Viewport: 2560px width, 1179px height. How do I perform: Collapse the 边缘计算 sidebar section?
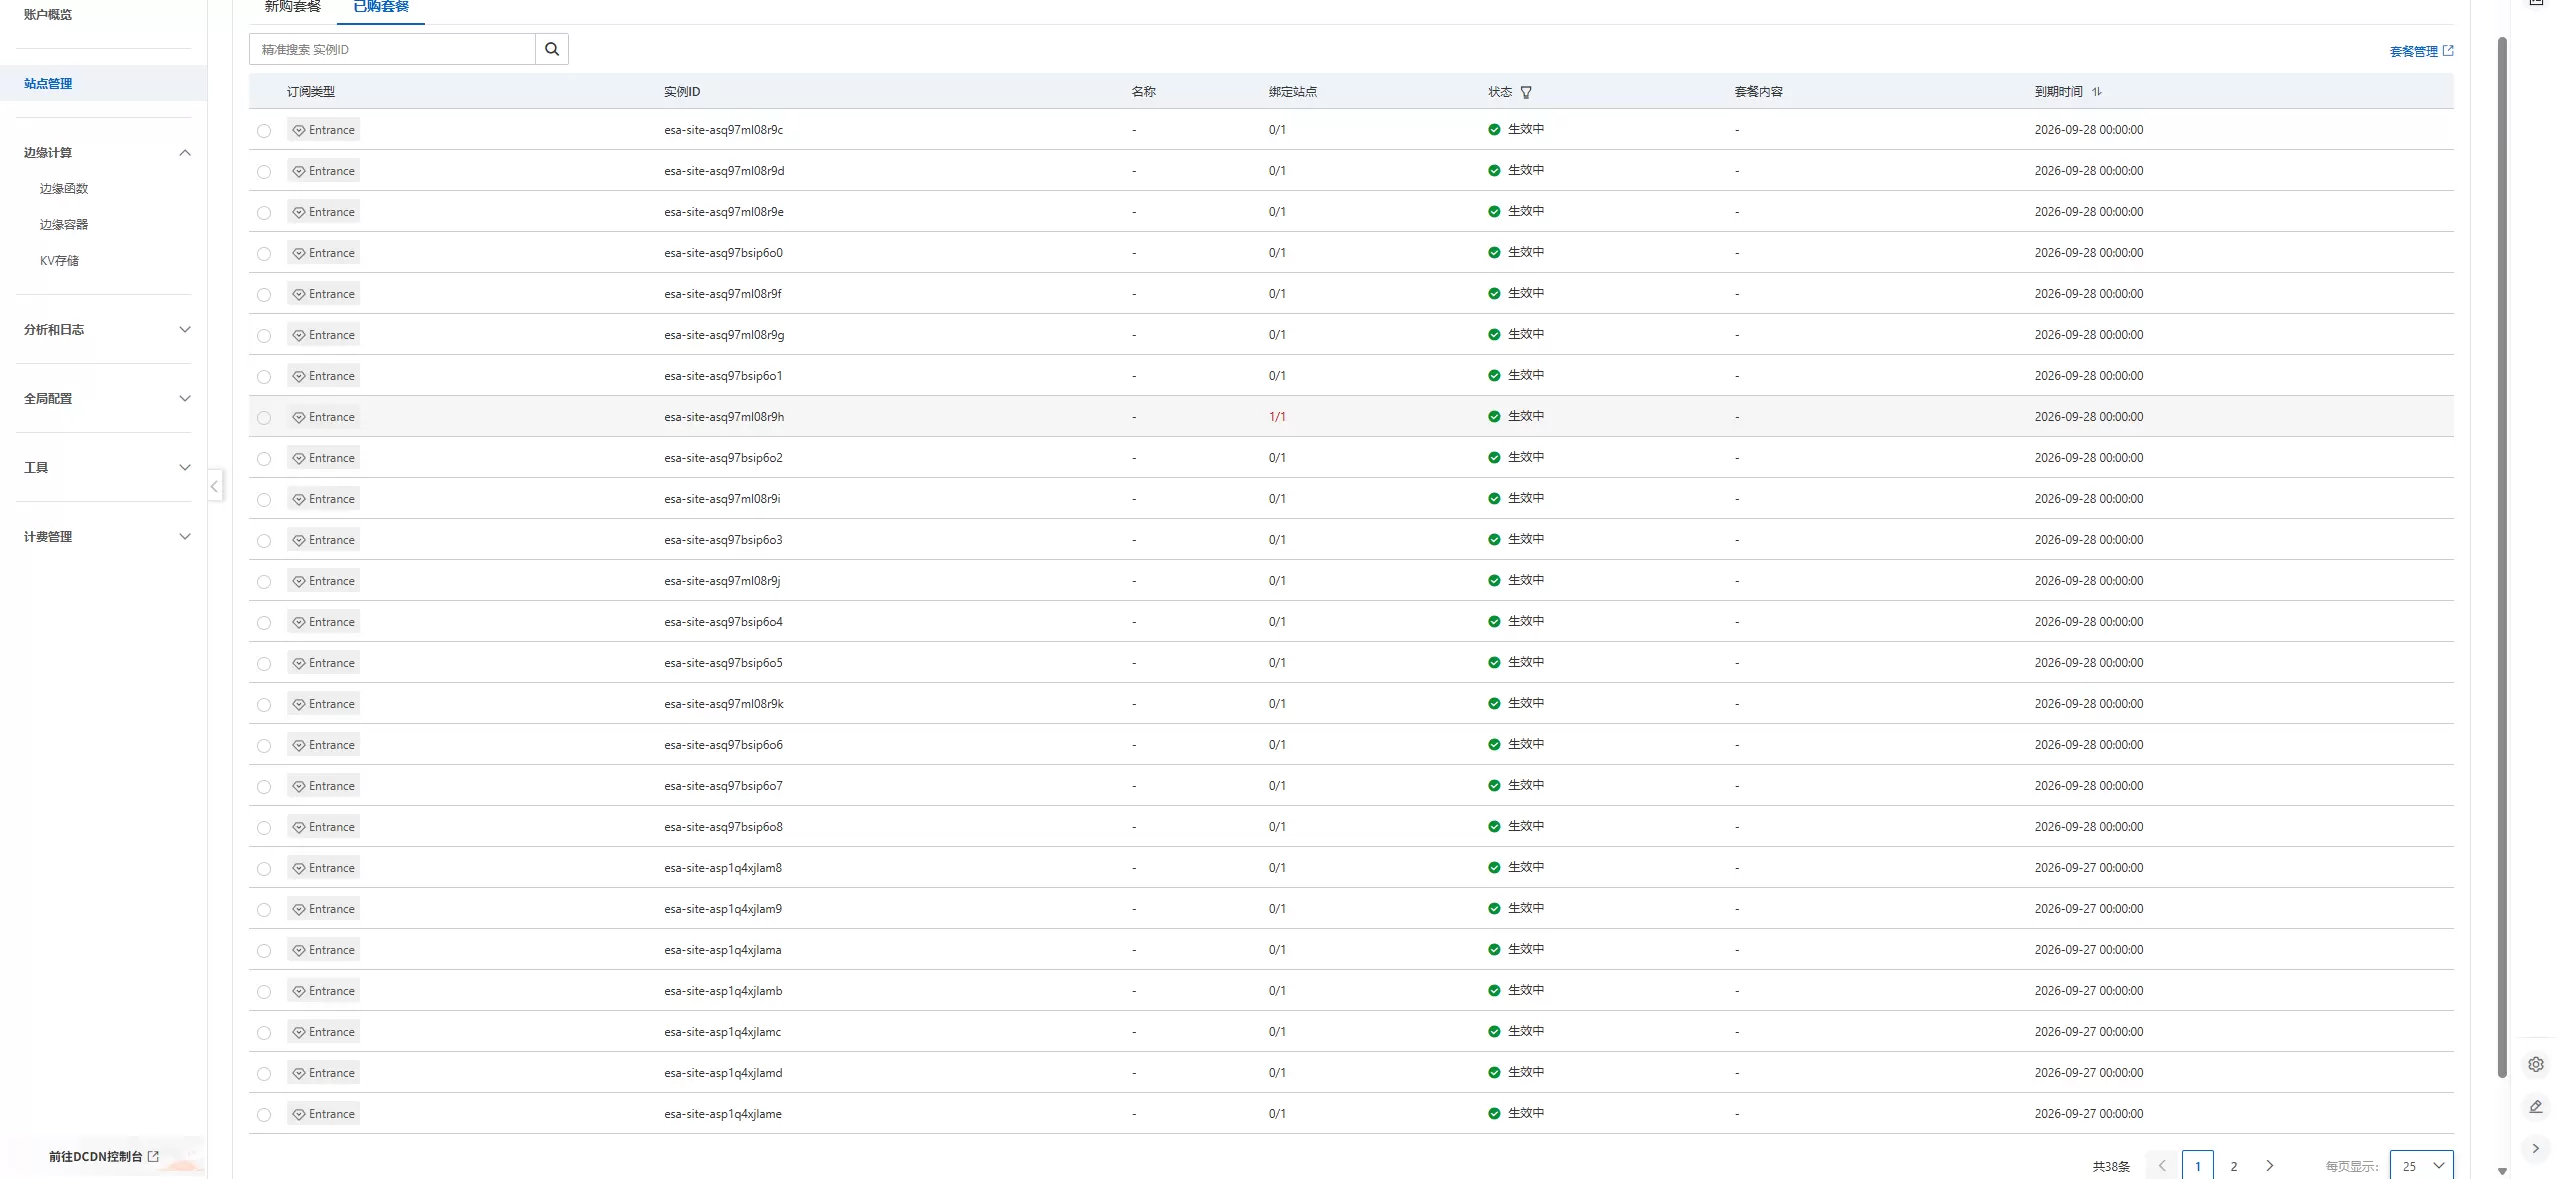(x=184, y=153)
